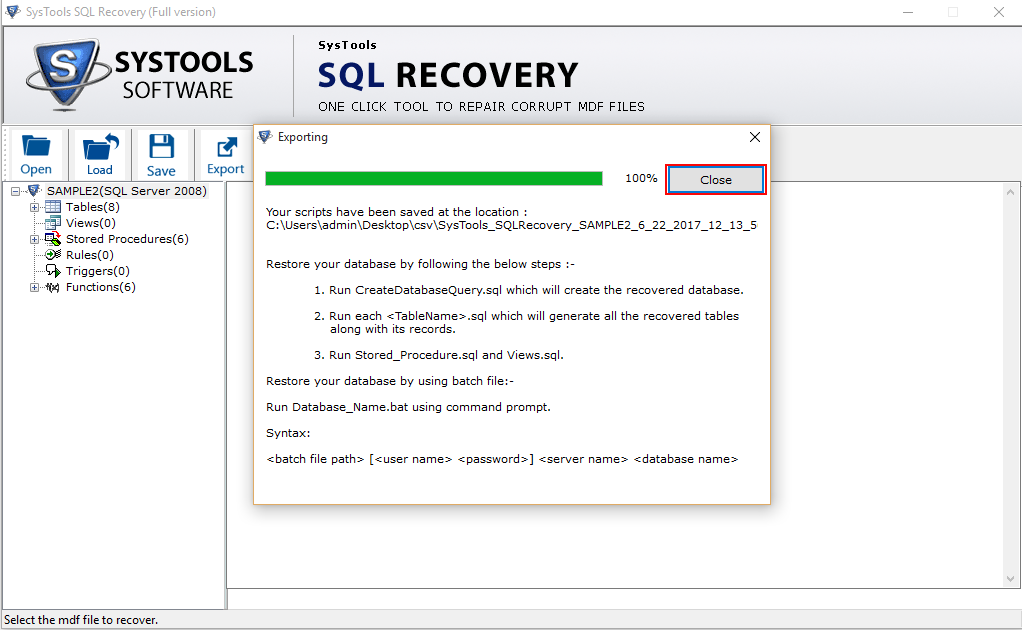
Task: Collapse the SAMPLE2 database root node
Action: [15, 192]
